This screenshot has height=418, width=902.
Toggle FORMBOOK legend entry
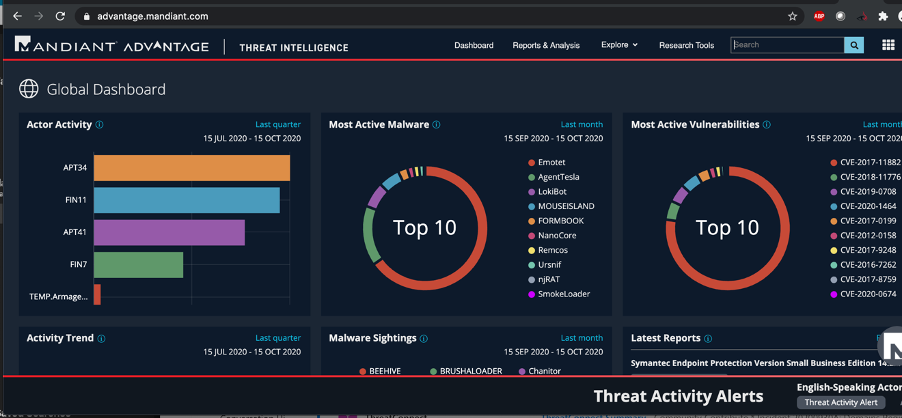tap(555, 221)
